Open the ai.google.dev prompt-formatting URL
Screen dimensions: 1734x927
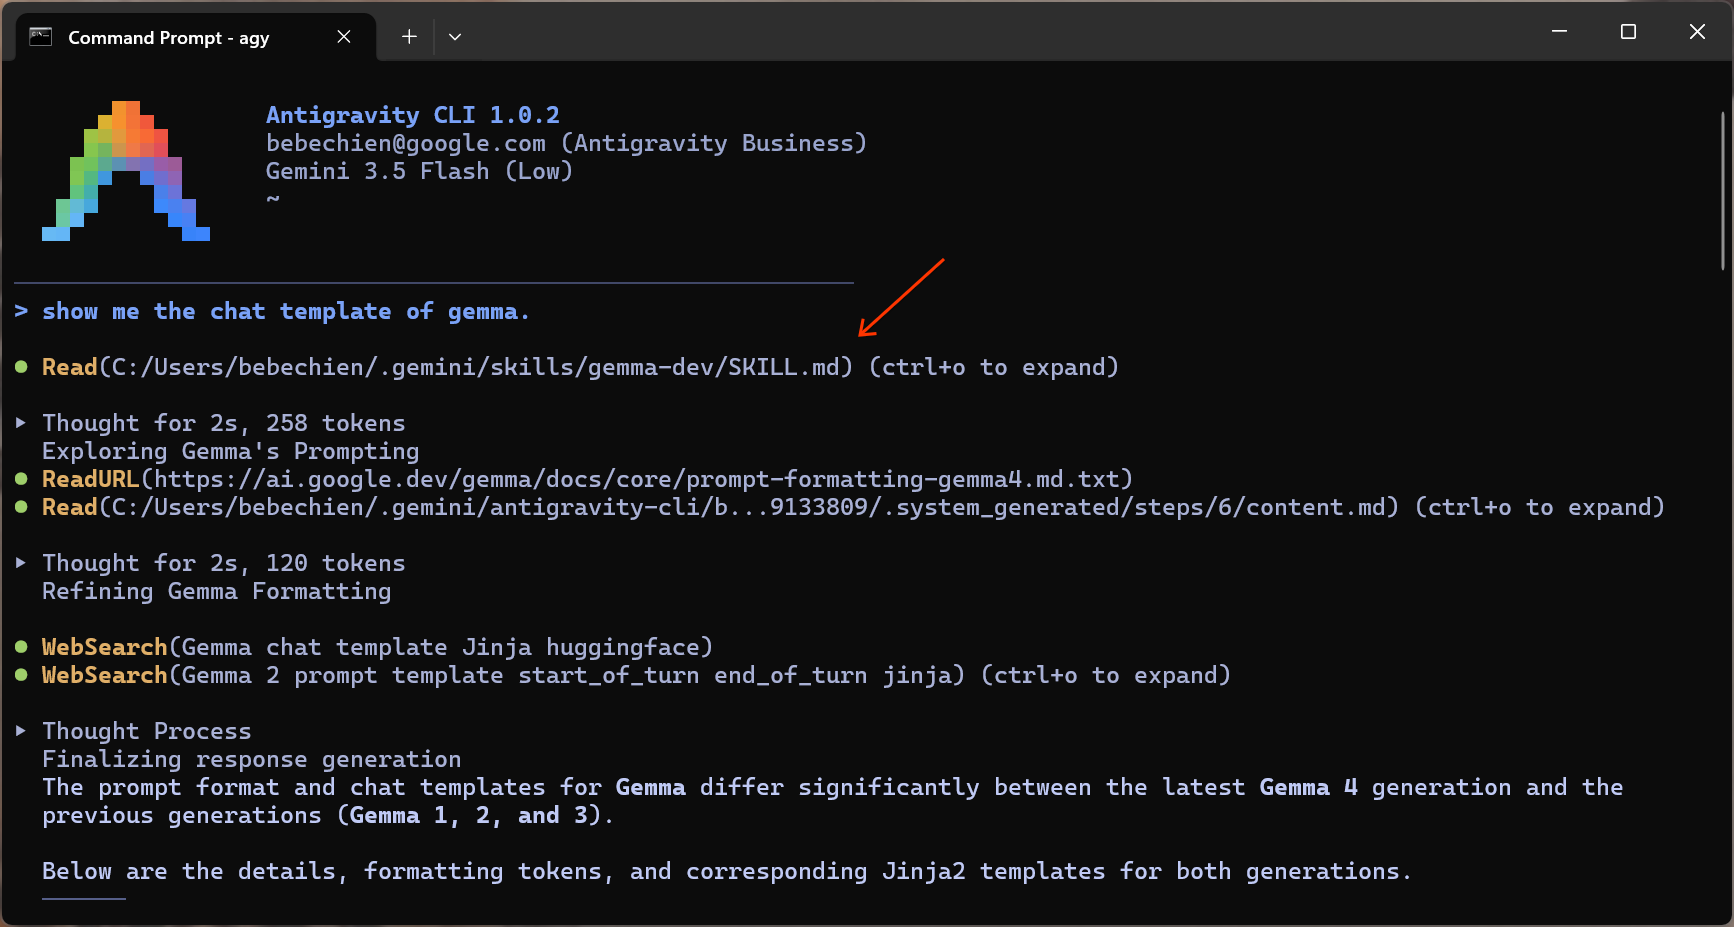[636, 479]
